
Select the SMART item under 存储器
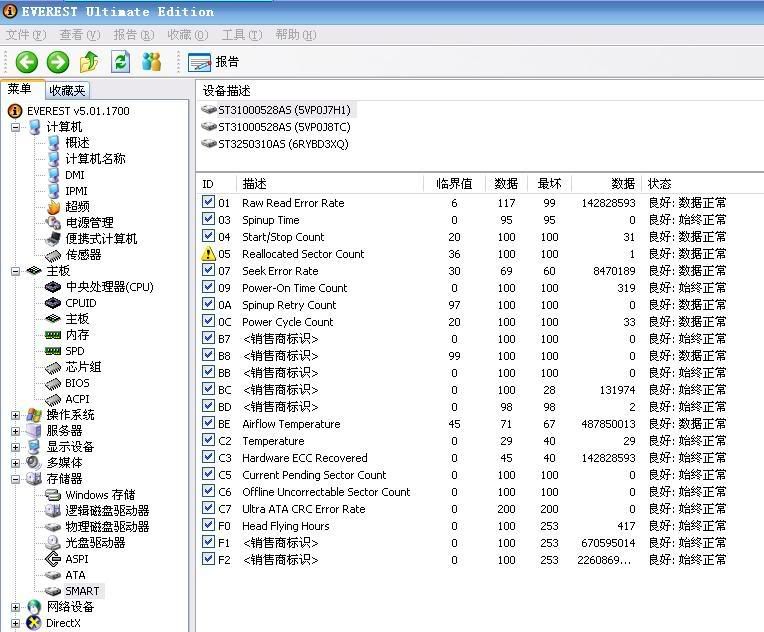click(x=82, y=591)
